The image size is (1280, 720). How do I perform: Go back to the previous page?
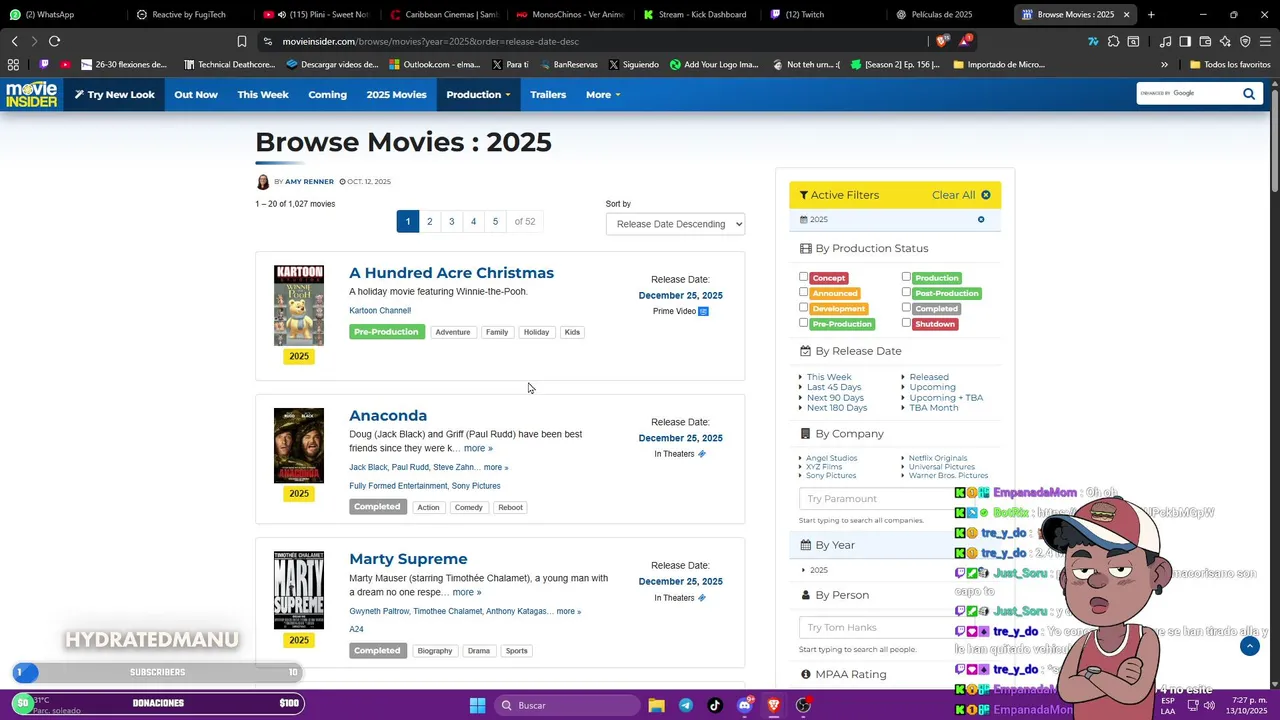[14, 41]
